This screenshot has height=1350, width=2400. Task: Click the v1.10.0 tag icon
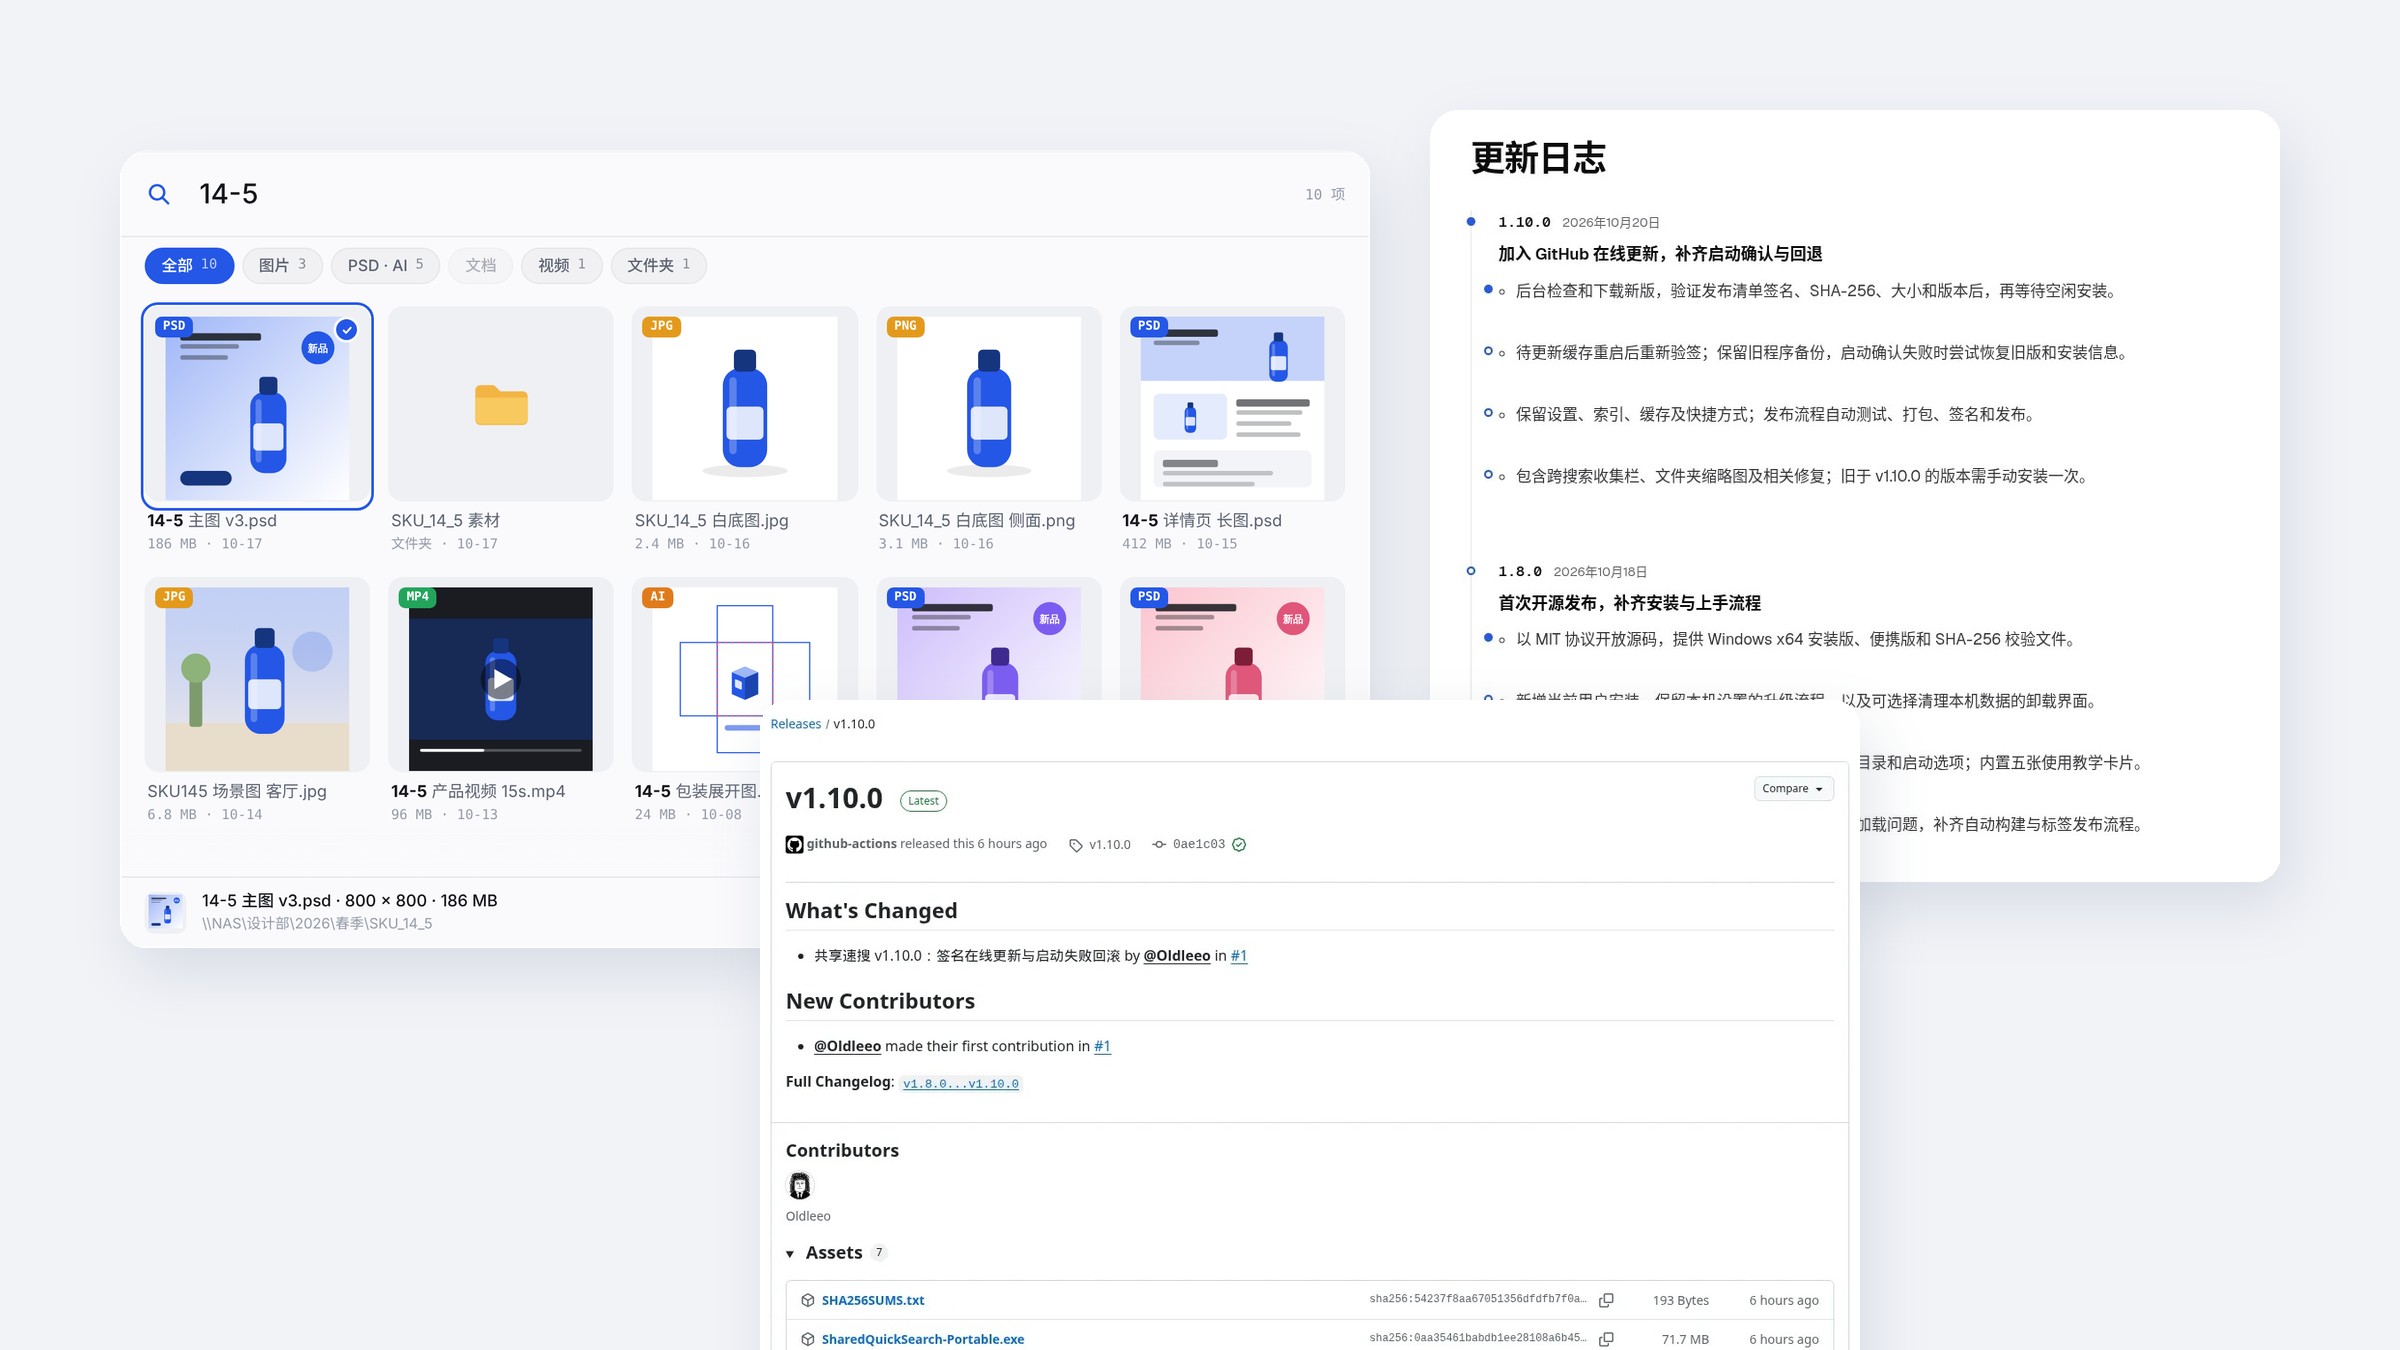click(1076, 845)
